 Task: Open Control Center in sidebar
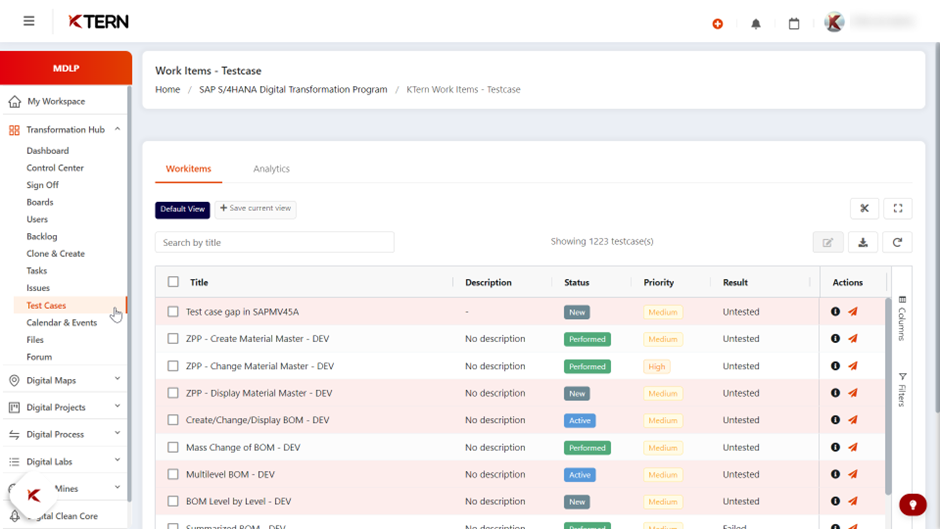55,168
